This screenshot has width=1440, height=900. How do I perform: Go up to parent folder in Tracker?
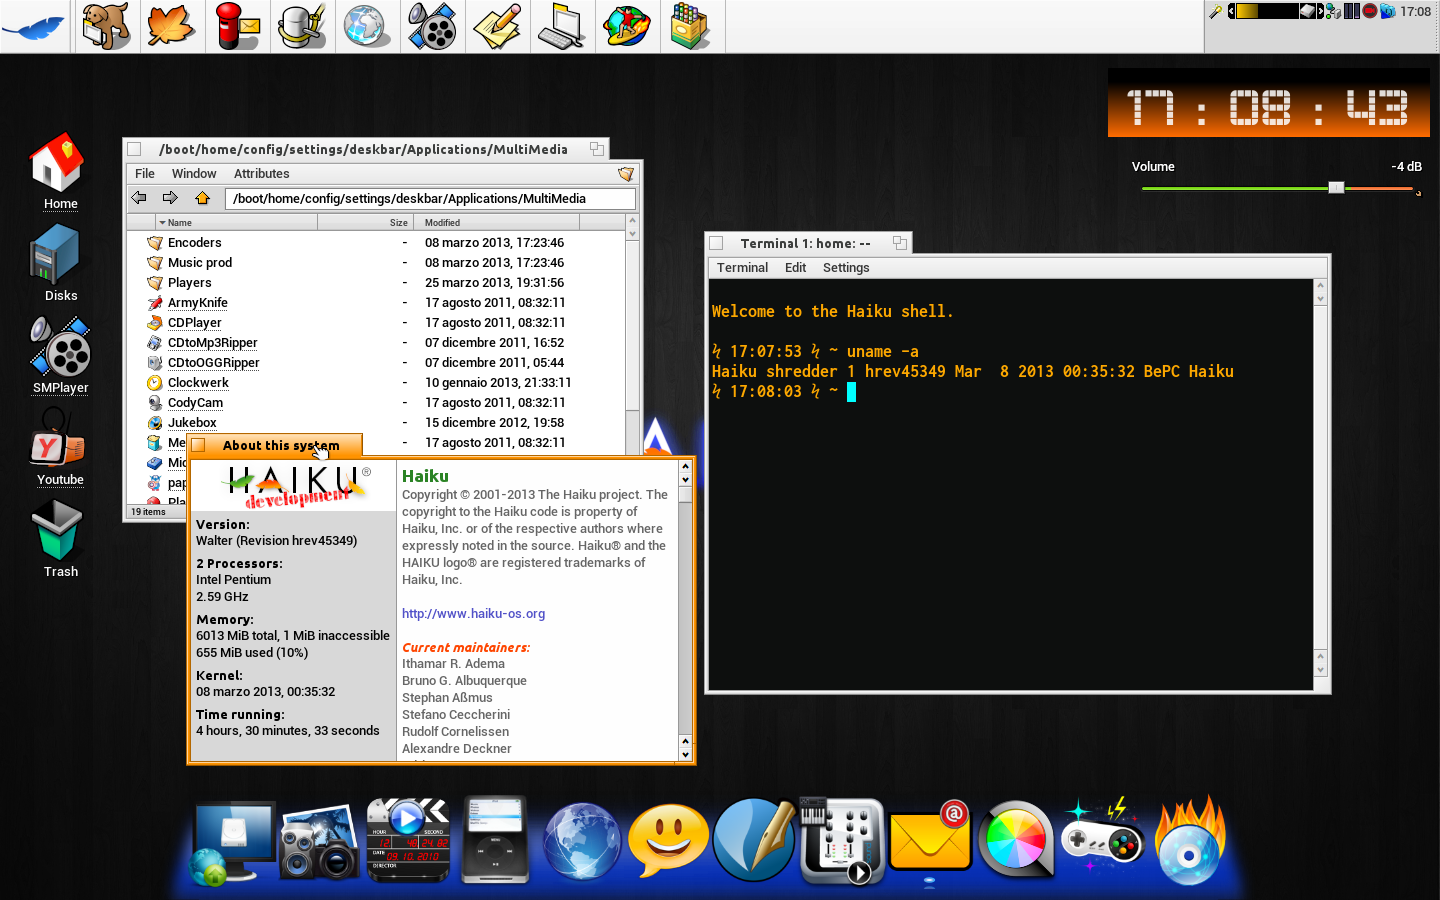point(202,198)
